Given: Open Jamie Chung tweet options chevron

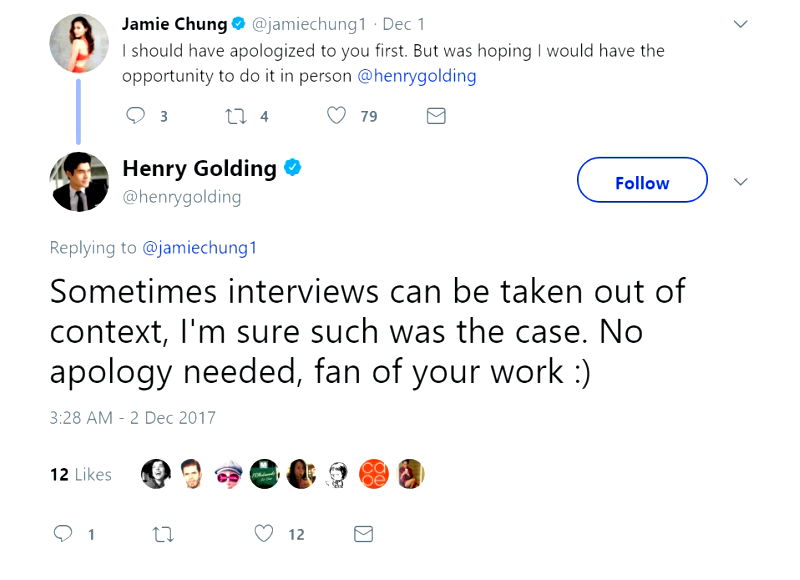Looking at the screenshot, I should click(x=740, y=23).
